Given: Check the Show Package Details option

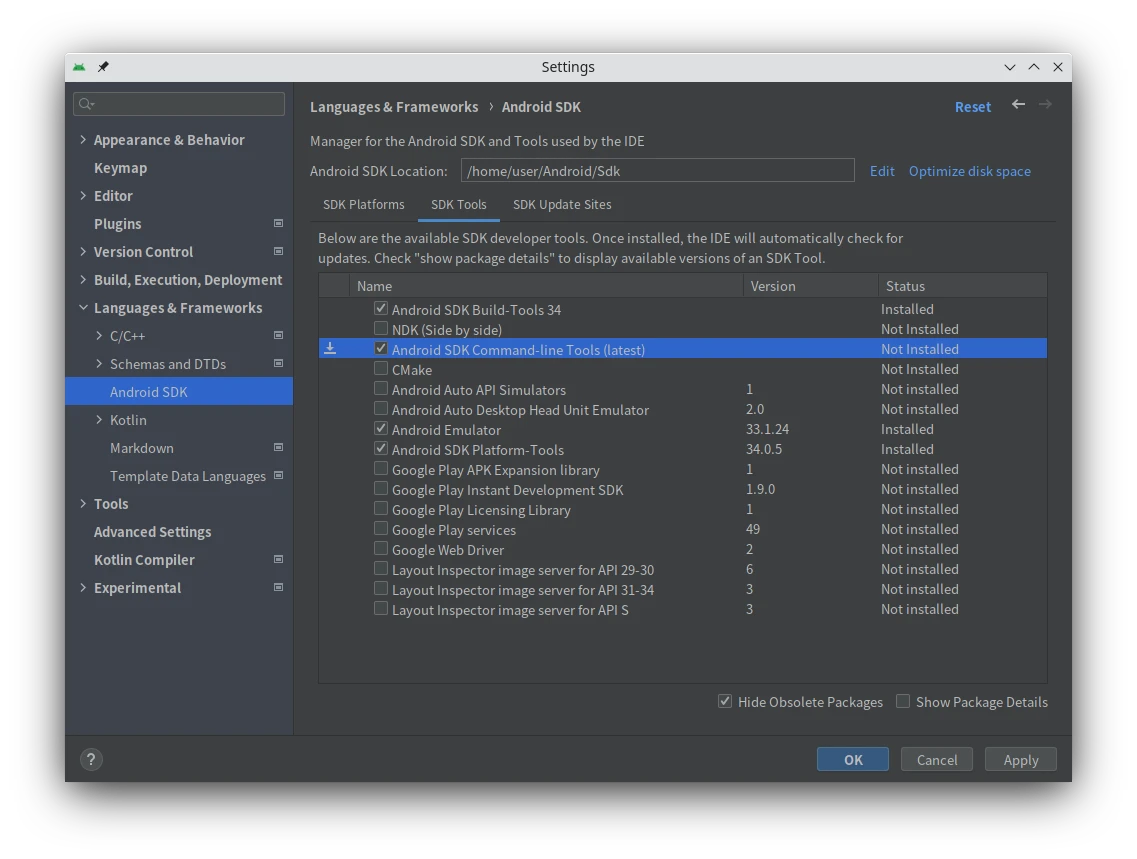Looking at the screenshot, I should pyautogui.click(x=903, y=702).
